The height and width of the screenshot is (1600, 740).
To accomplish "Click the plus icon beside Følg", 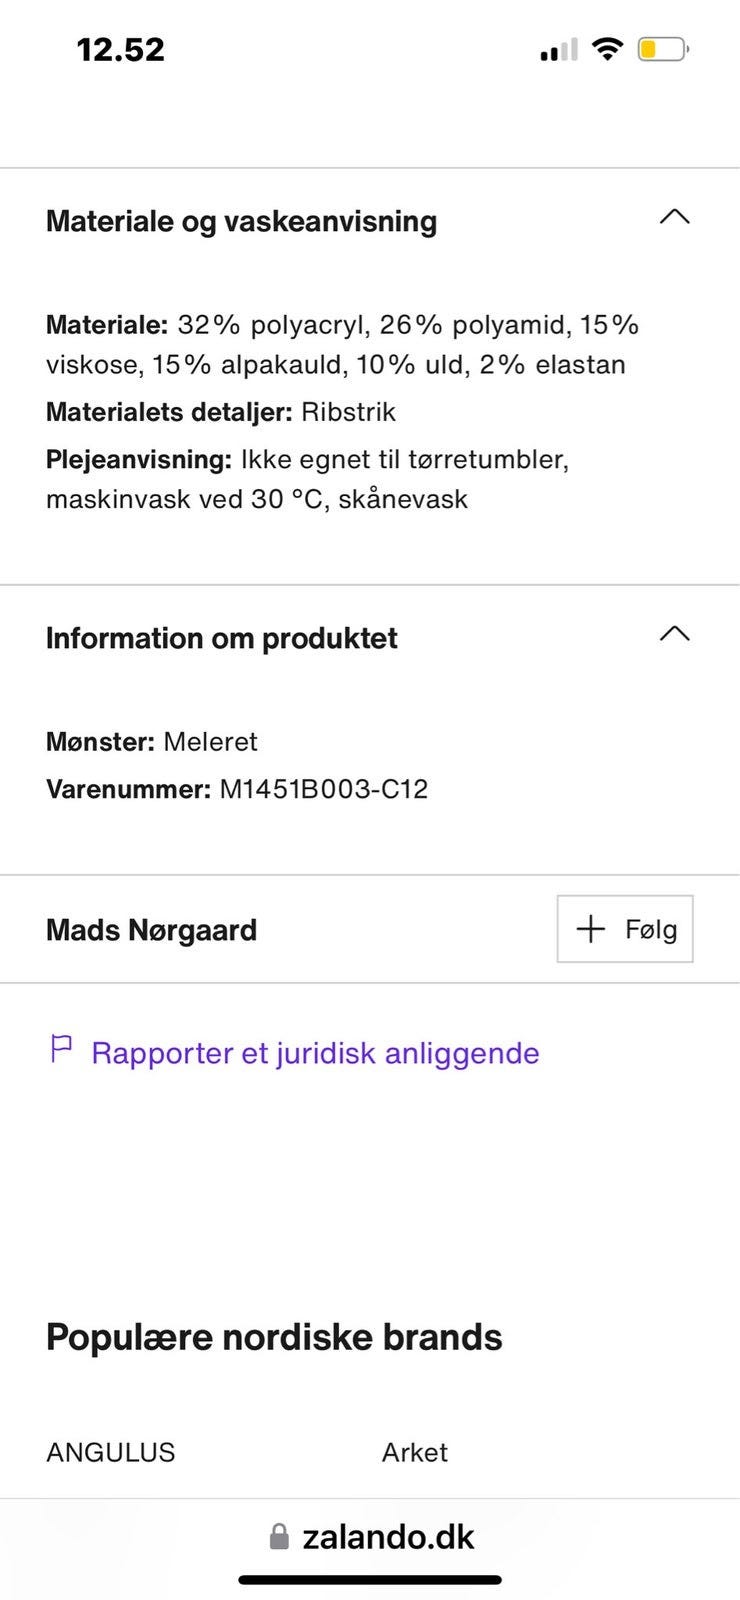I will (591, 929).
